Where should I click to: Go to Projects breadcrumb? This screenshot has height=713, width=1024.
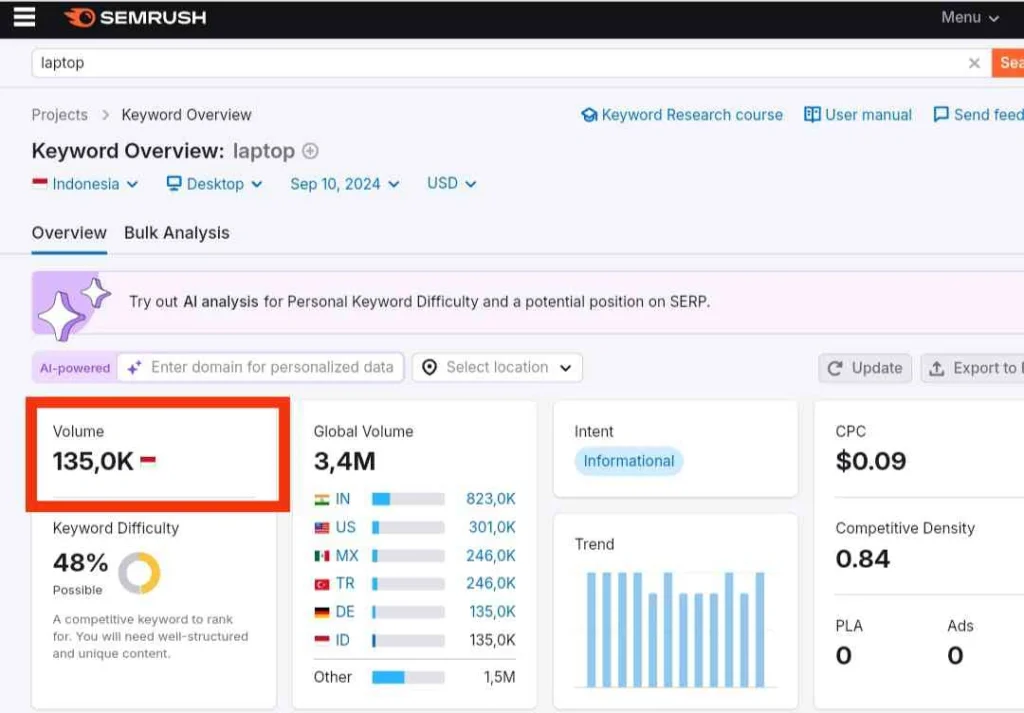point(59,115)
